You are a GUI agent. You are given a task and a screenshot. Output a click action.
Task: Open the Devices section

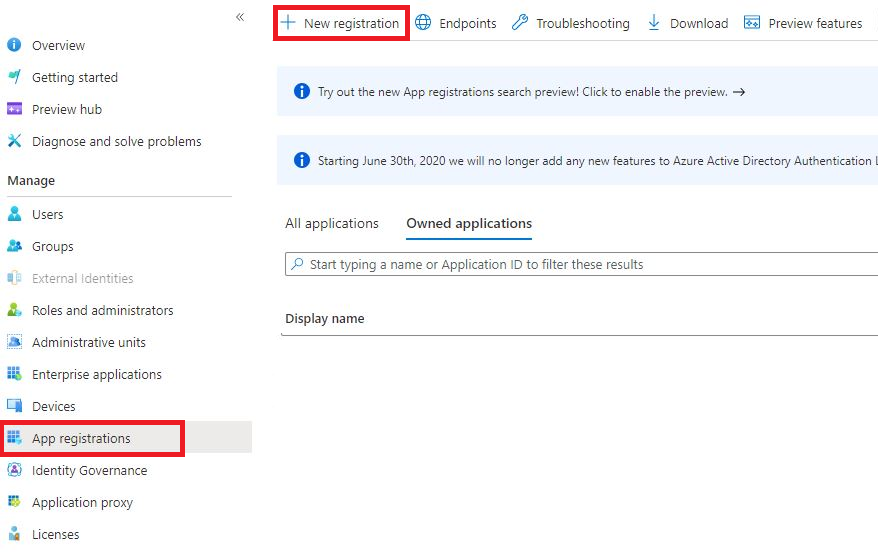(x=54, y=406)
